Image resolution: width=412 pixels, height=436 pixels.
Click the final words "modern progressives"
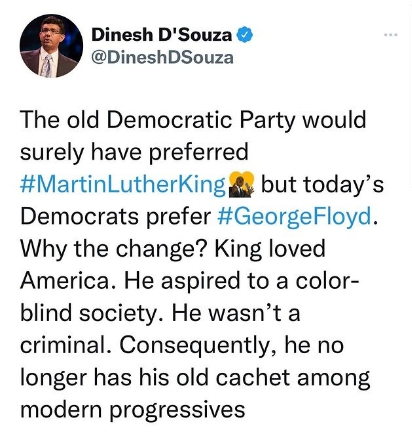coord(133,410)
